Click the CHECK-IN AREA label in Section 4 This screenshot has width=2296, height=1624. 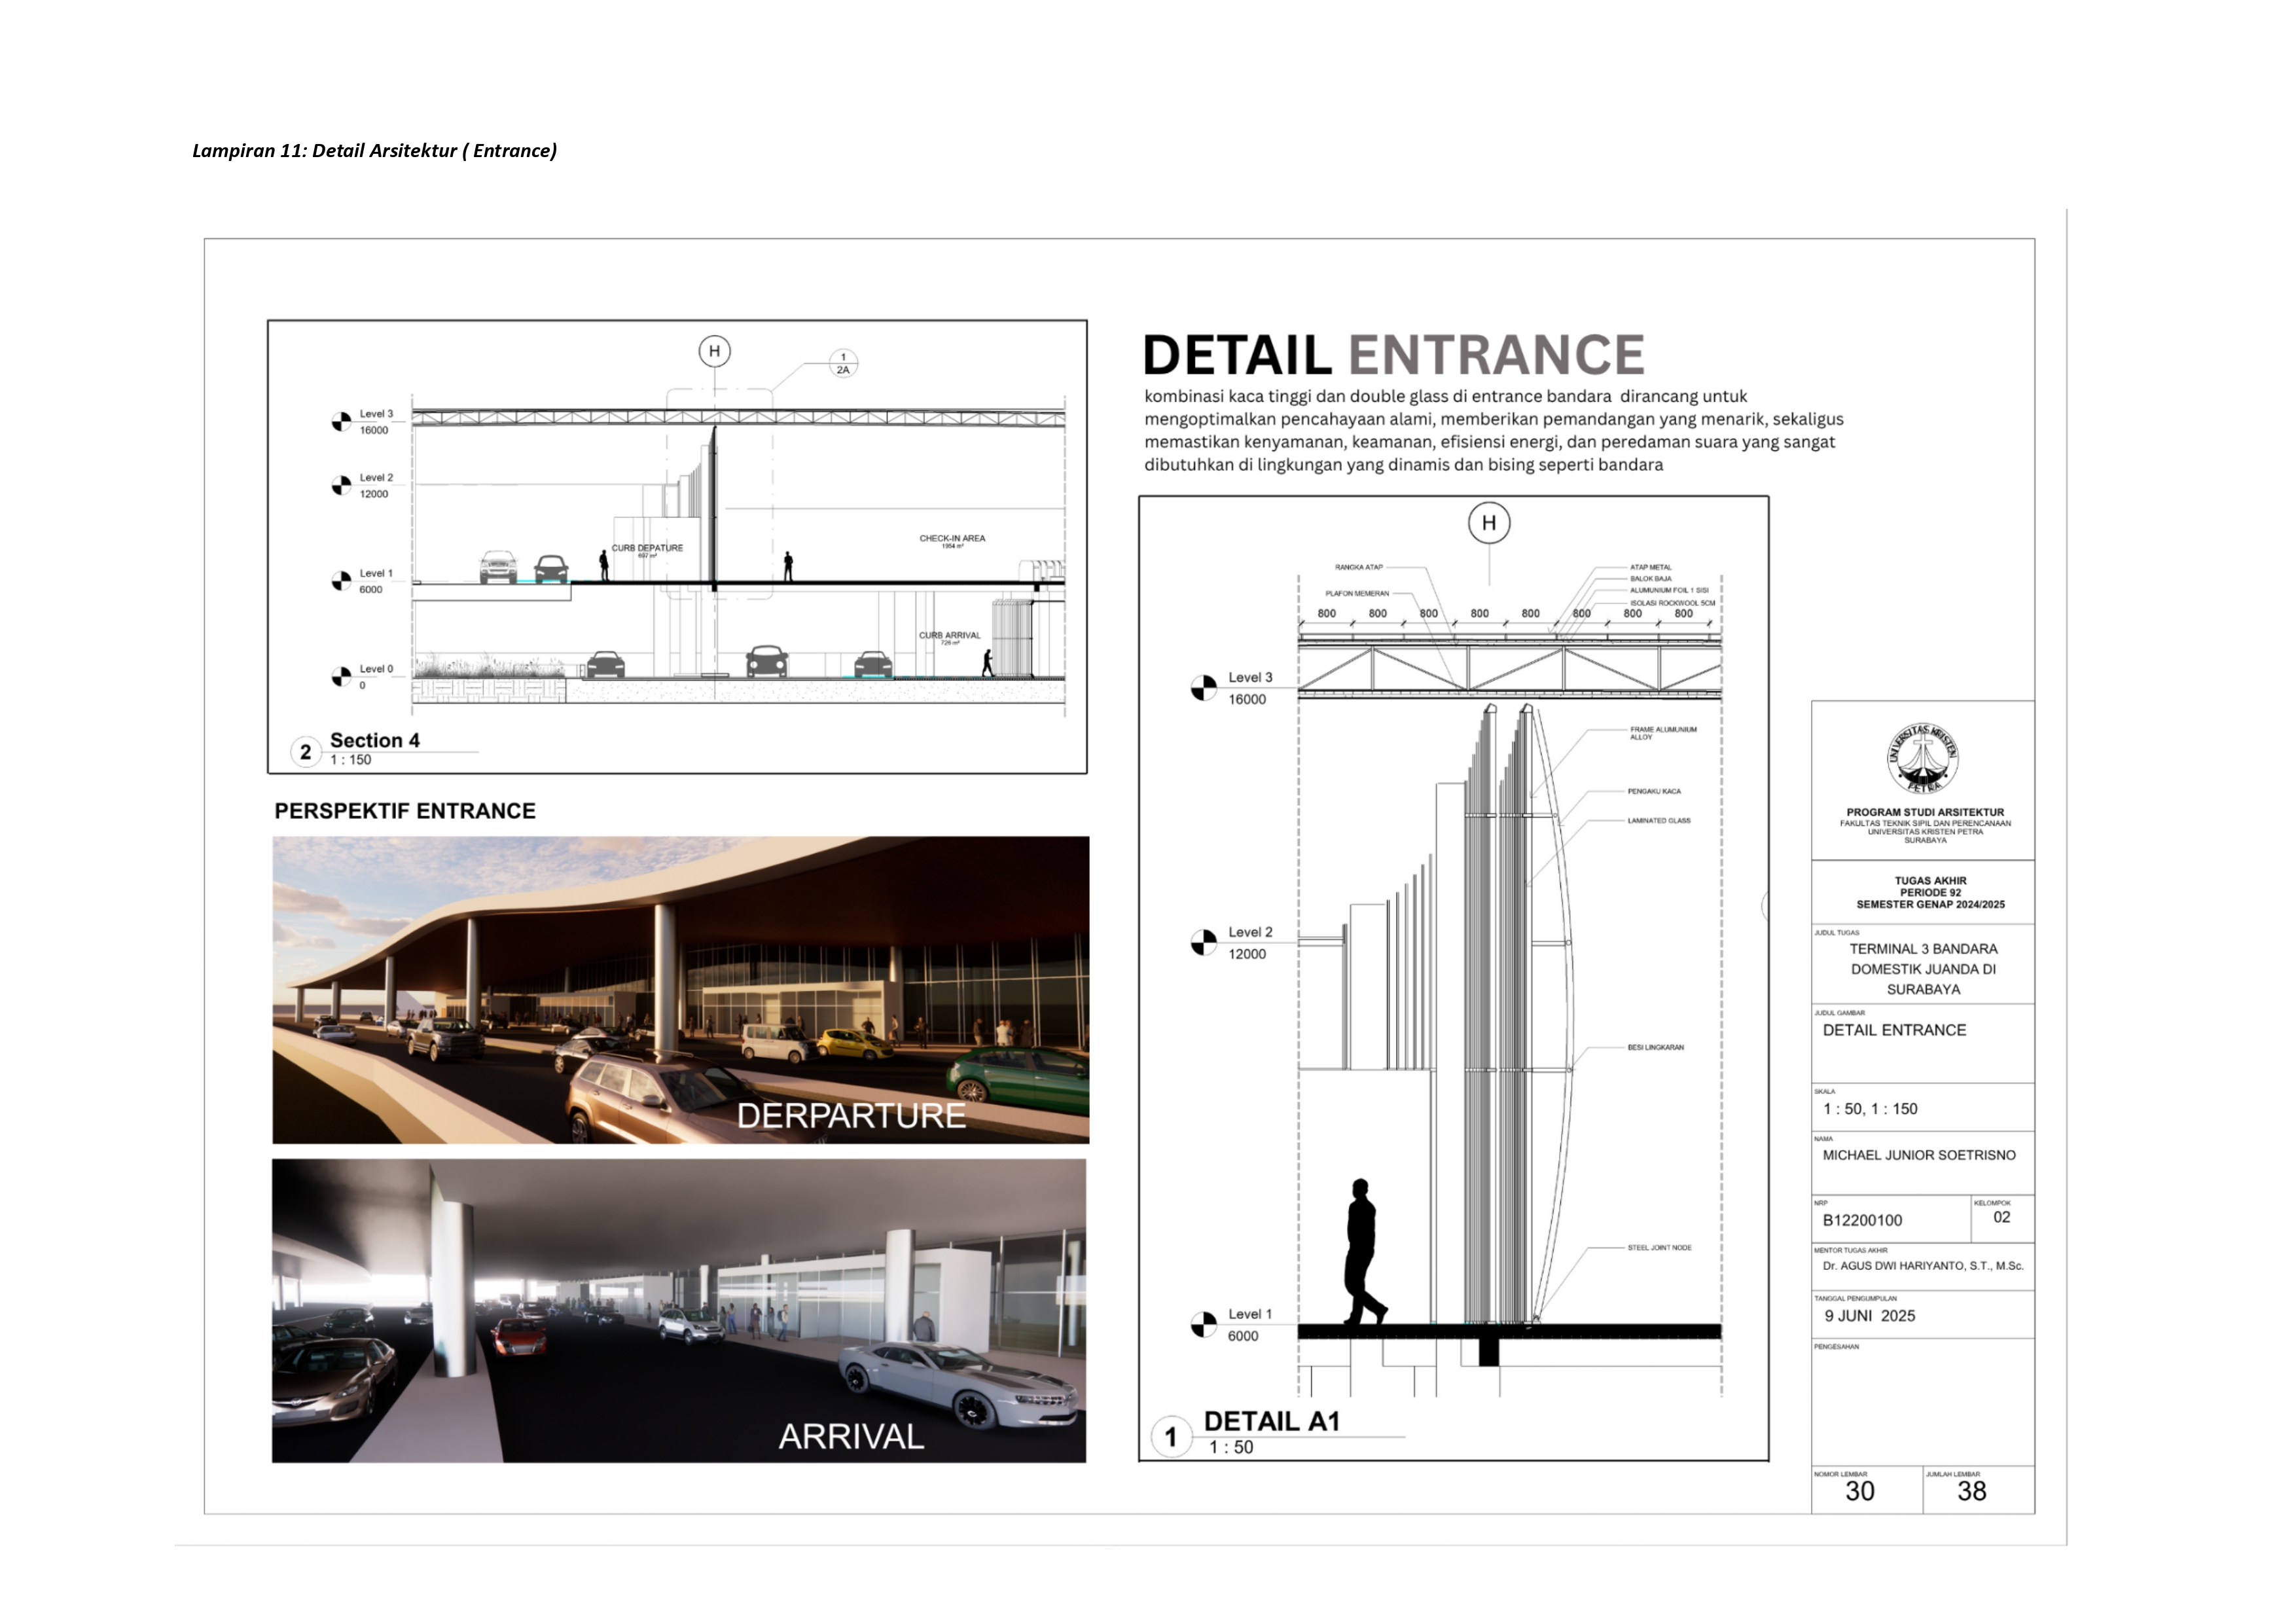(952, 539)
